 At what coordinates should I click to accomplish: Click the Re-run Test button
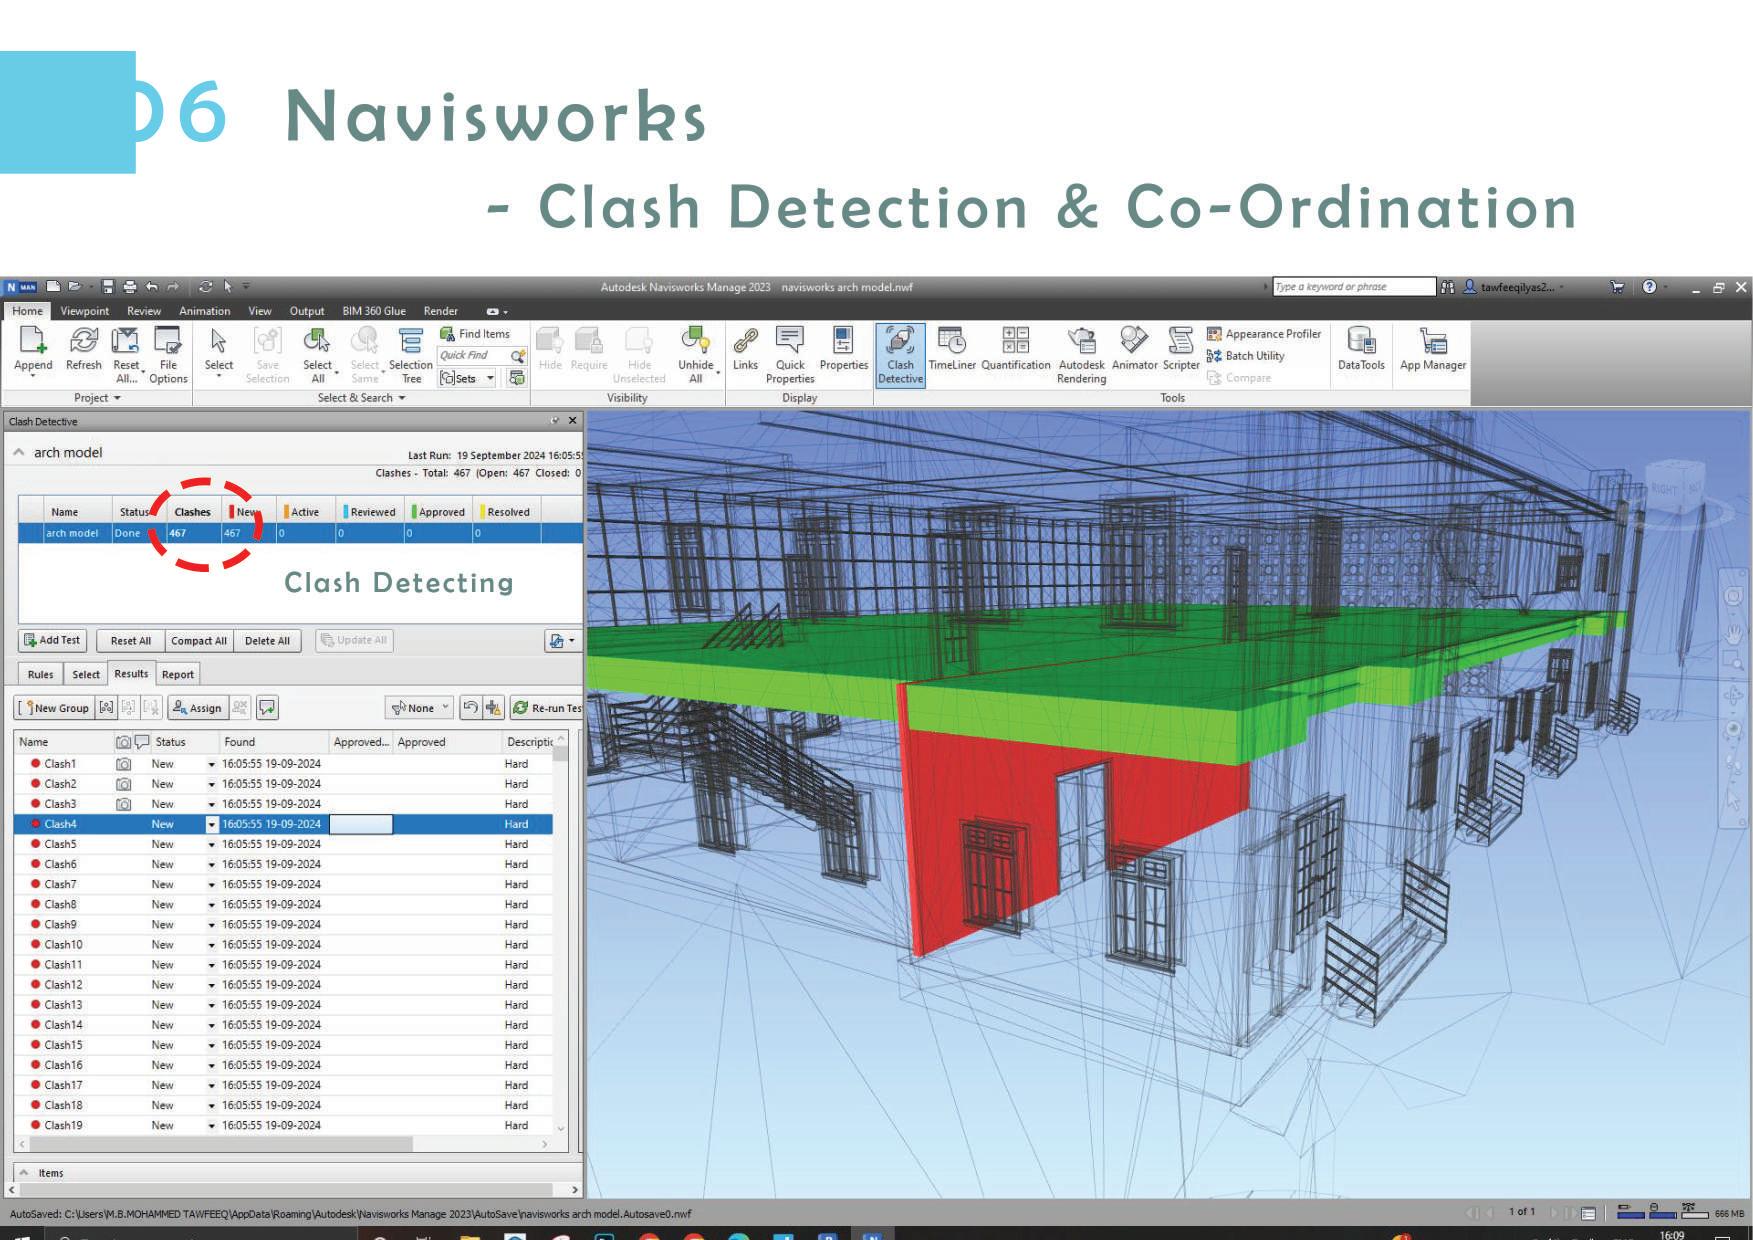(546, 708)
